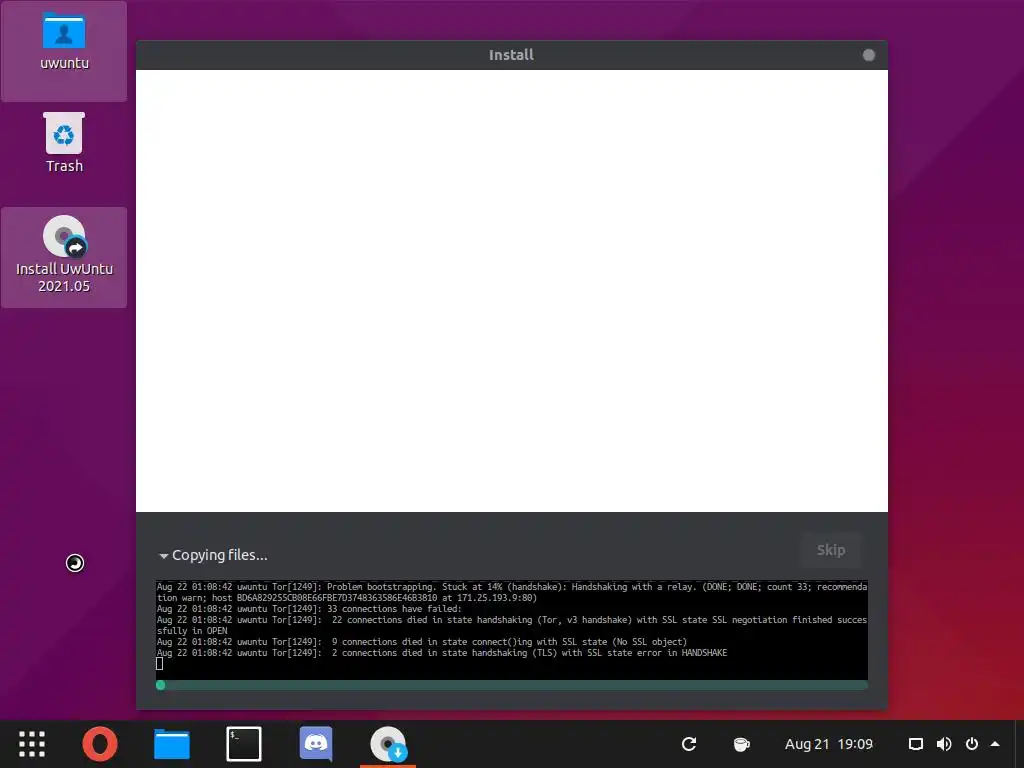Image resolution: width=1024 pixels, height=768 pixels.
Task: Open the Files manager in the taskbar
Action: 172,744
